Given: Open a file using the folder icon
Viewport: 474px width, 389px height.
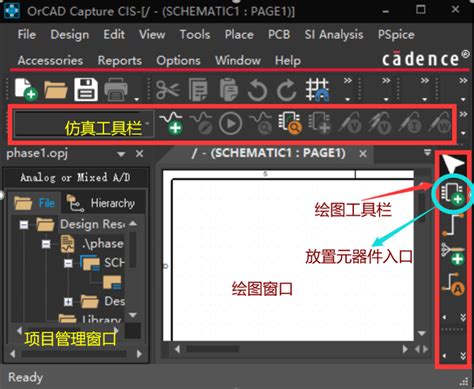Looking at the screenshot, I should [56, 89].
